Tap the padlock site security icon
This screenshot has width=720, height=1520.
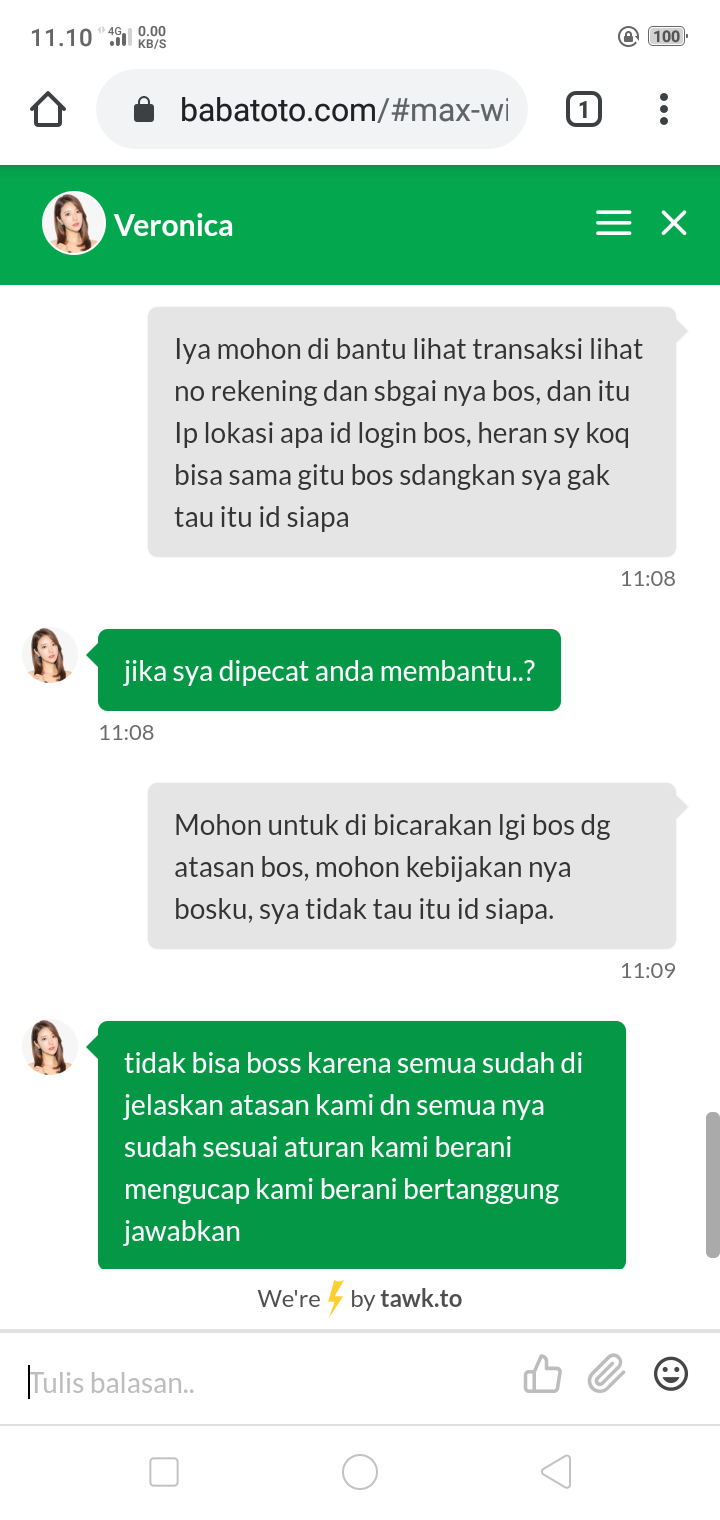pyautogui.click(x=144, y=109)
